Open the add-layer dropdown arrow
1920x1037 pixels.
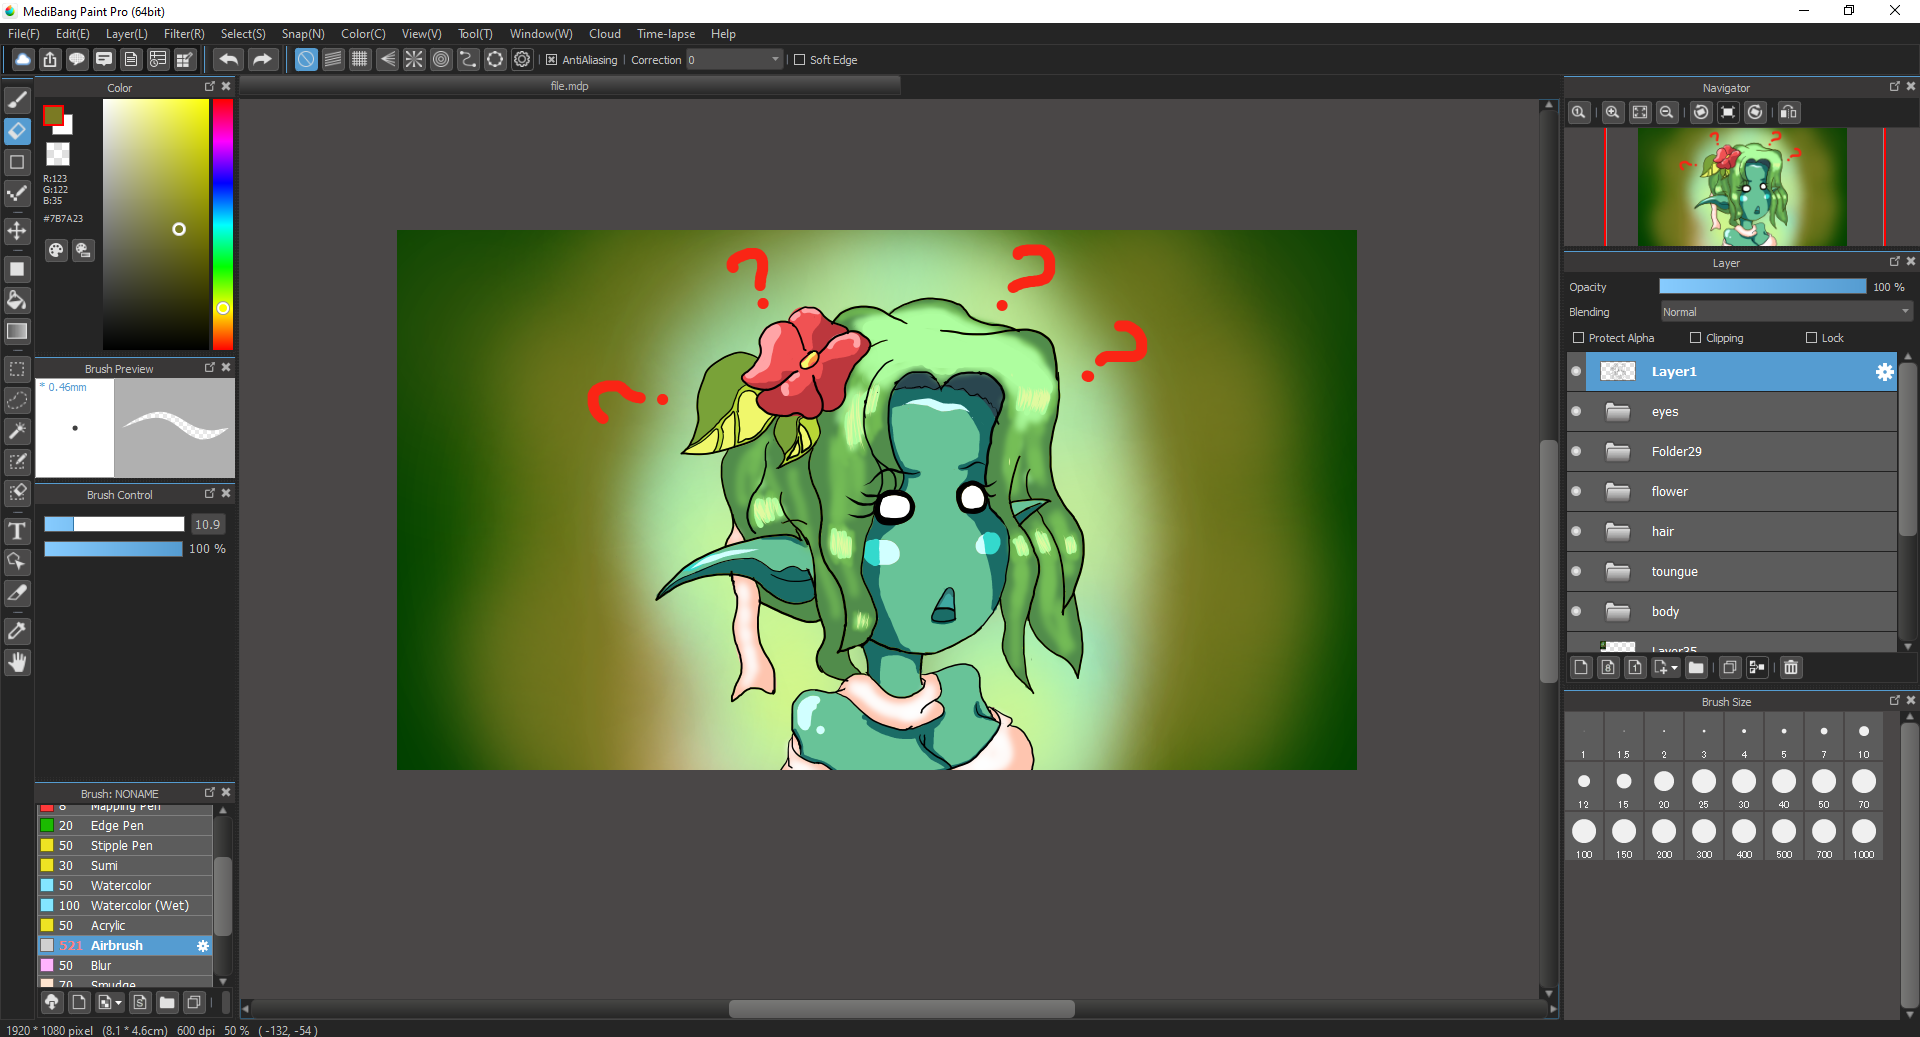click(x=1675, y=667)
